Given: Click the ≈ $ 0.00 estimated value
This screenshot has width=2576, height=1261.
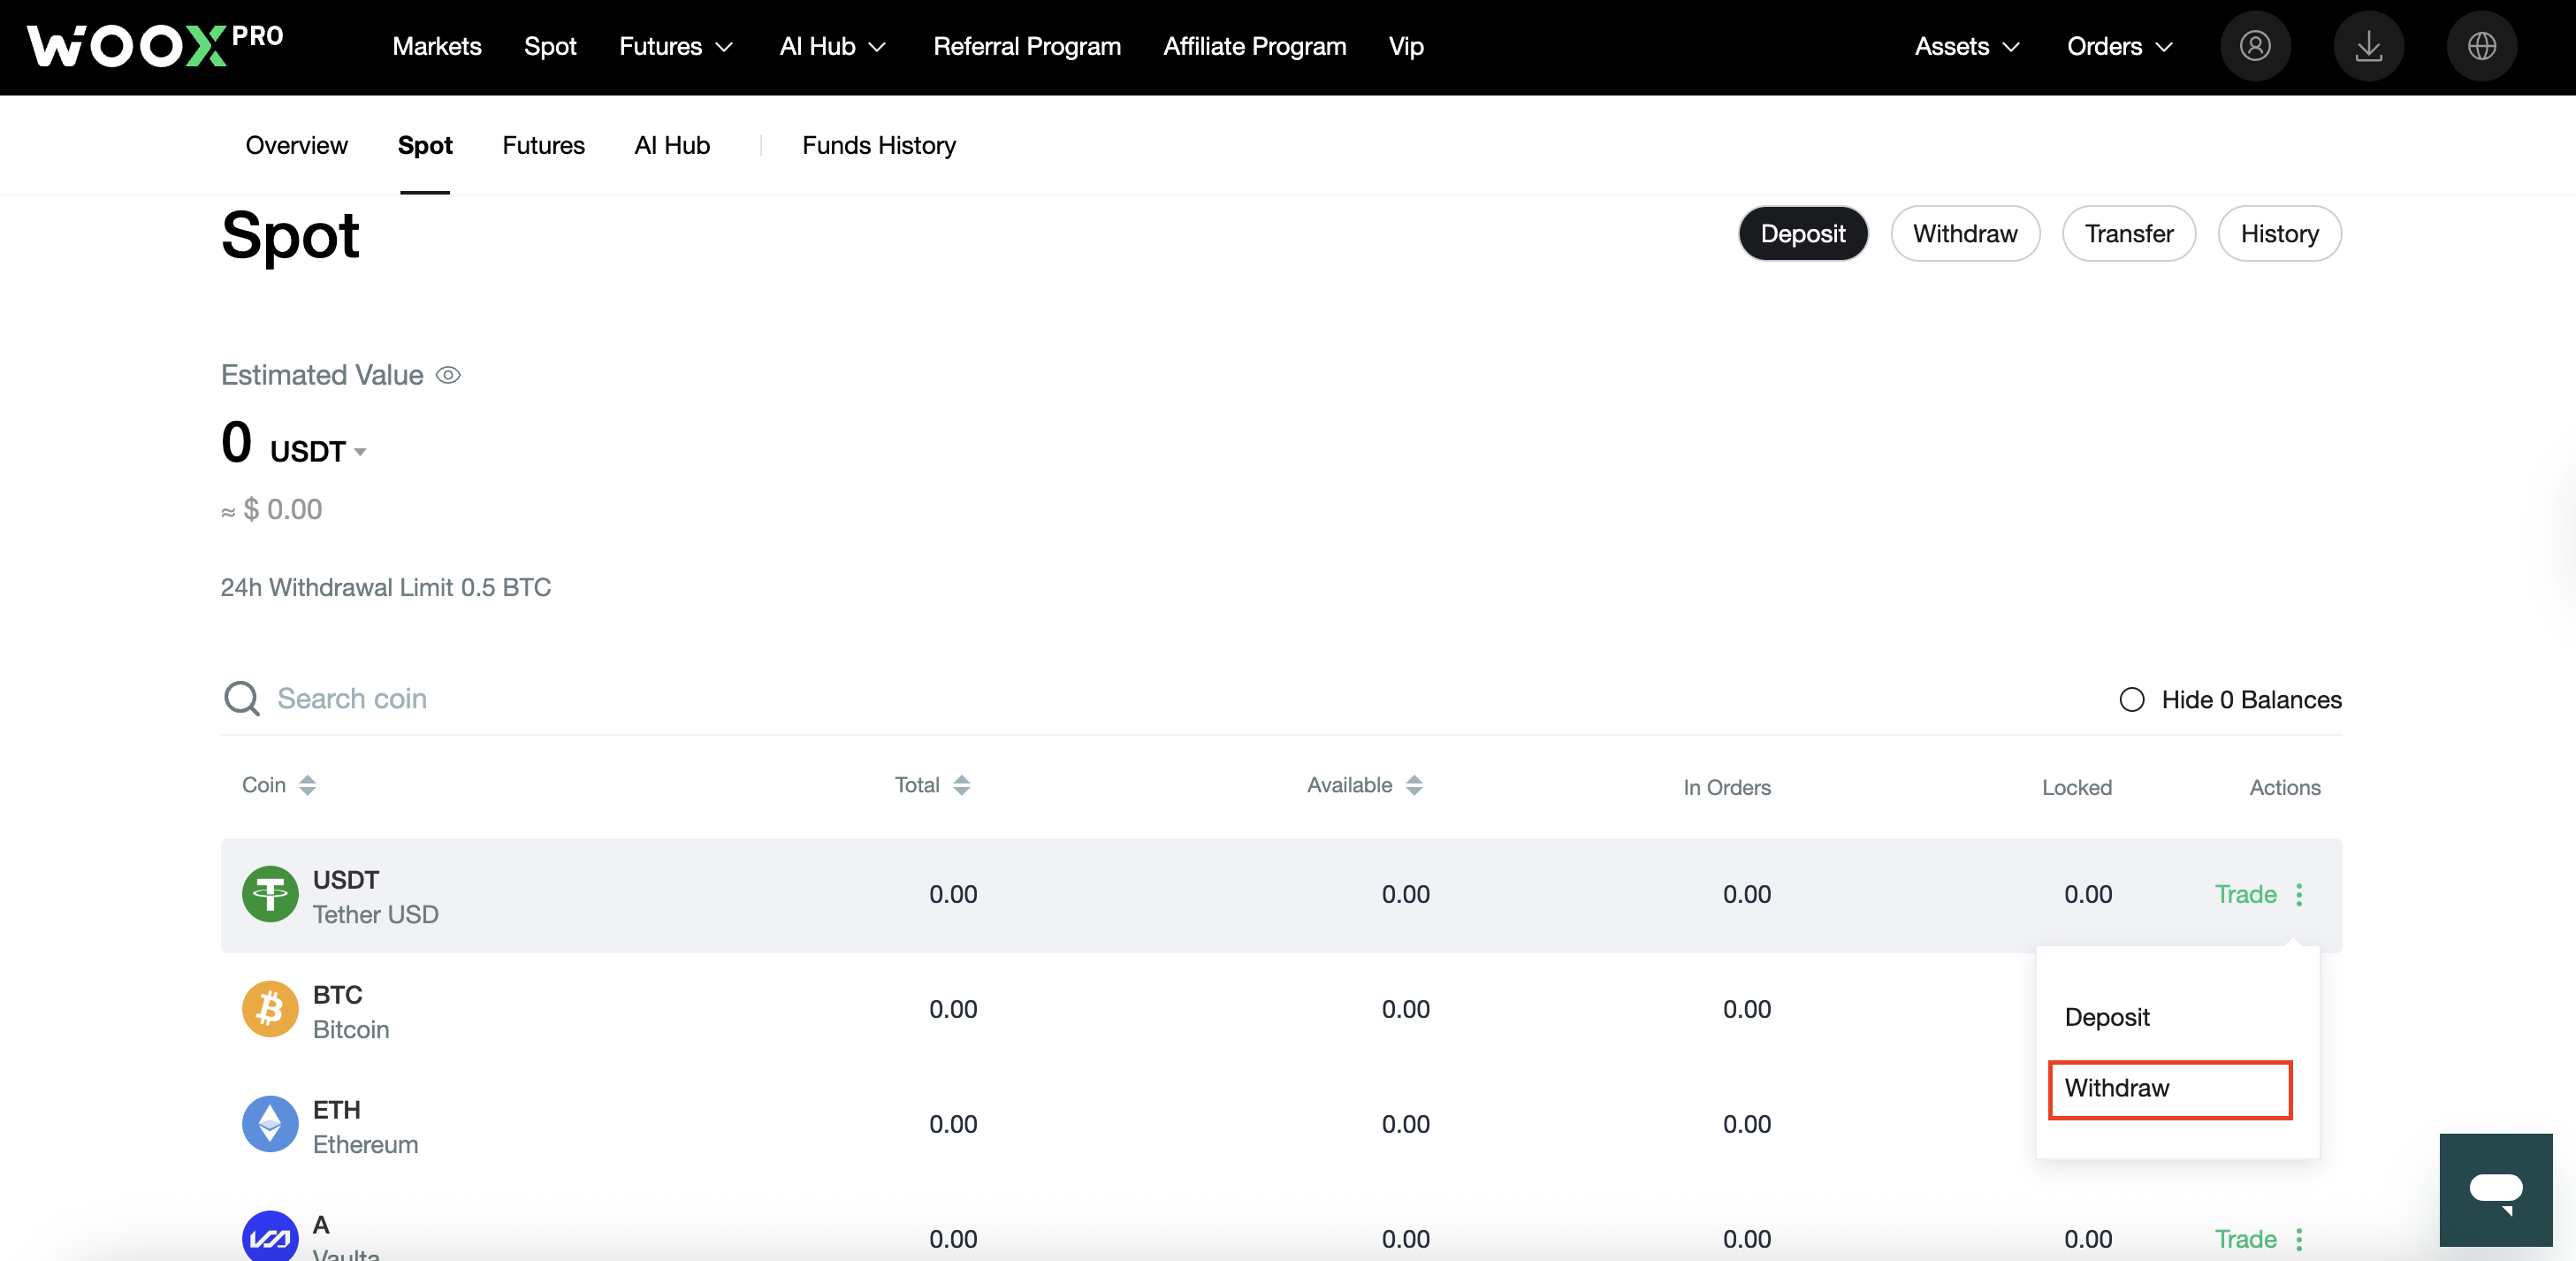Looking at the screenshot, I should [272, 509].
